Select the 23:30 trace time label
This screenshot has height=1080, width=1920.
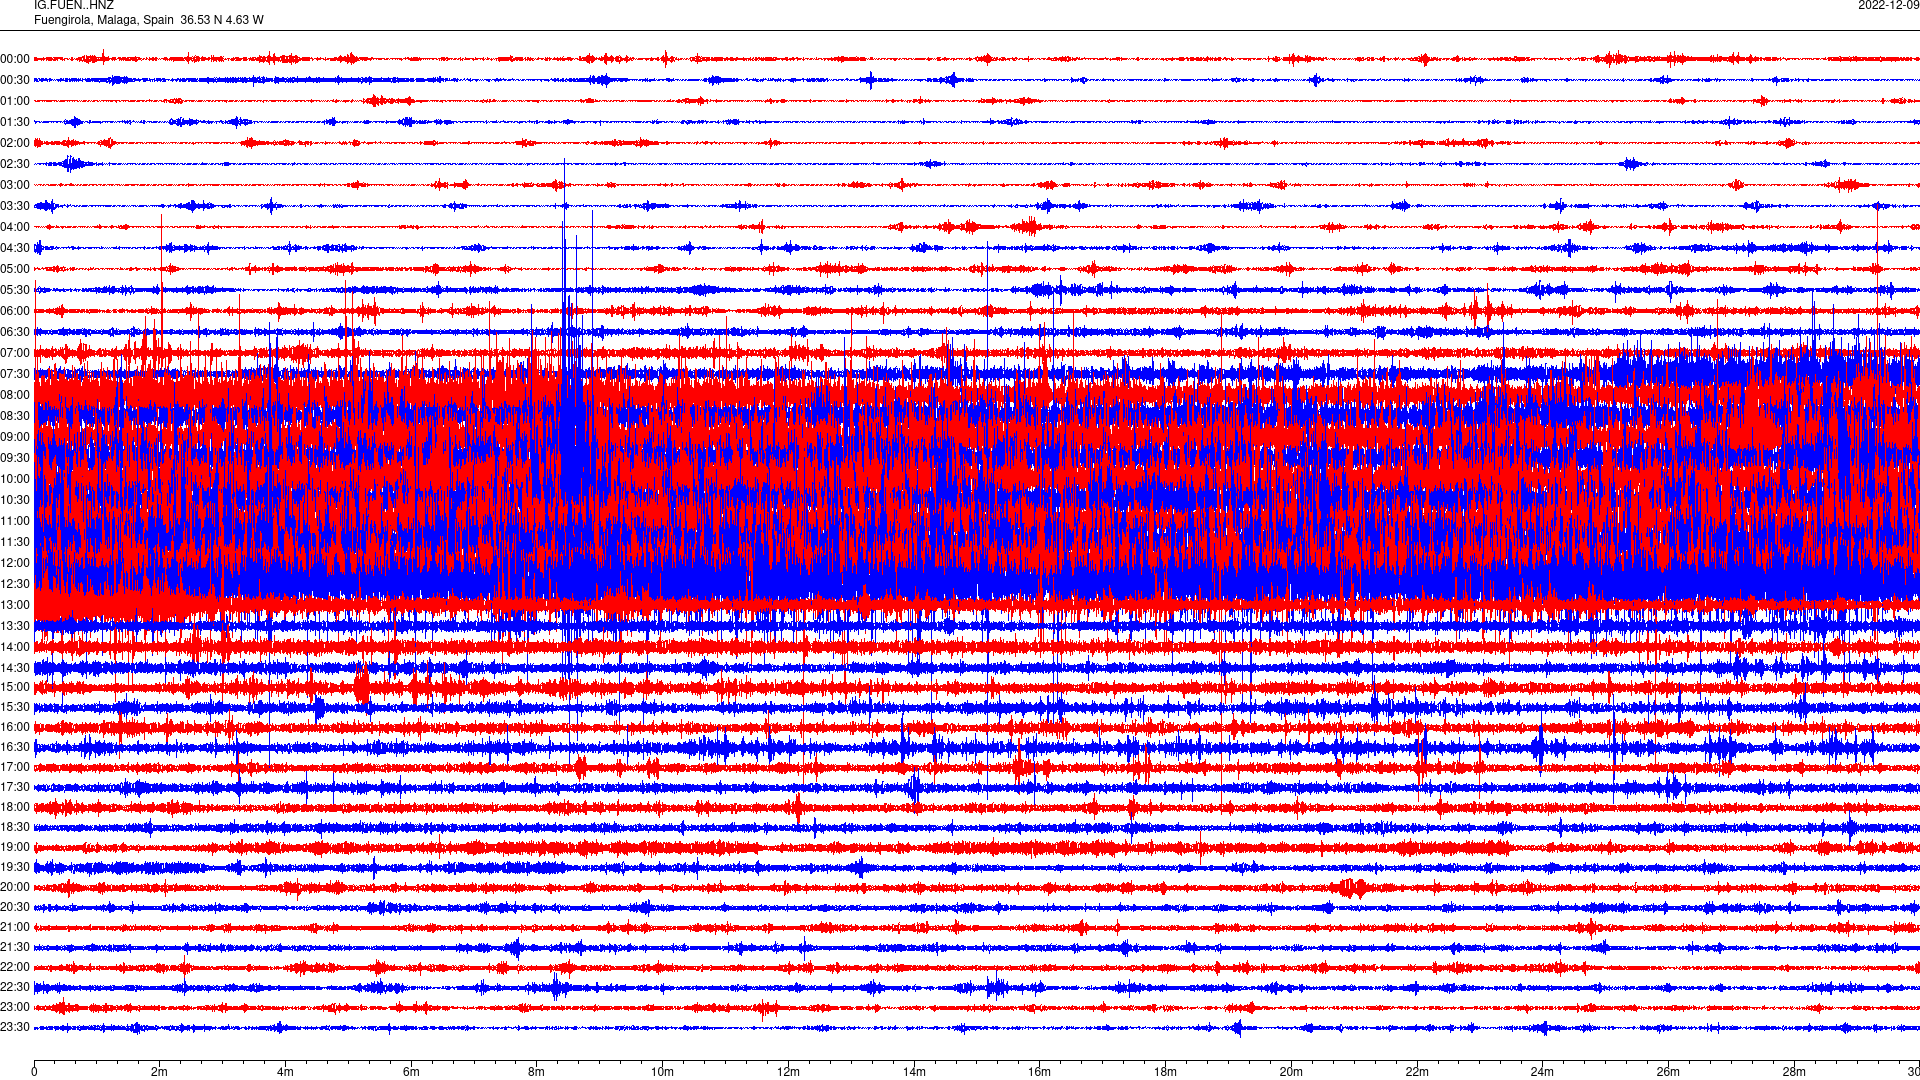(x=15, y=1027)
